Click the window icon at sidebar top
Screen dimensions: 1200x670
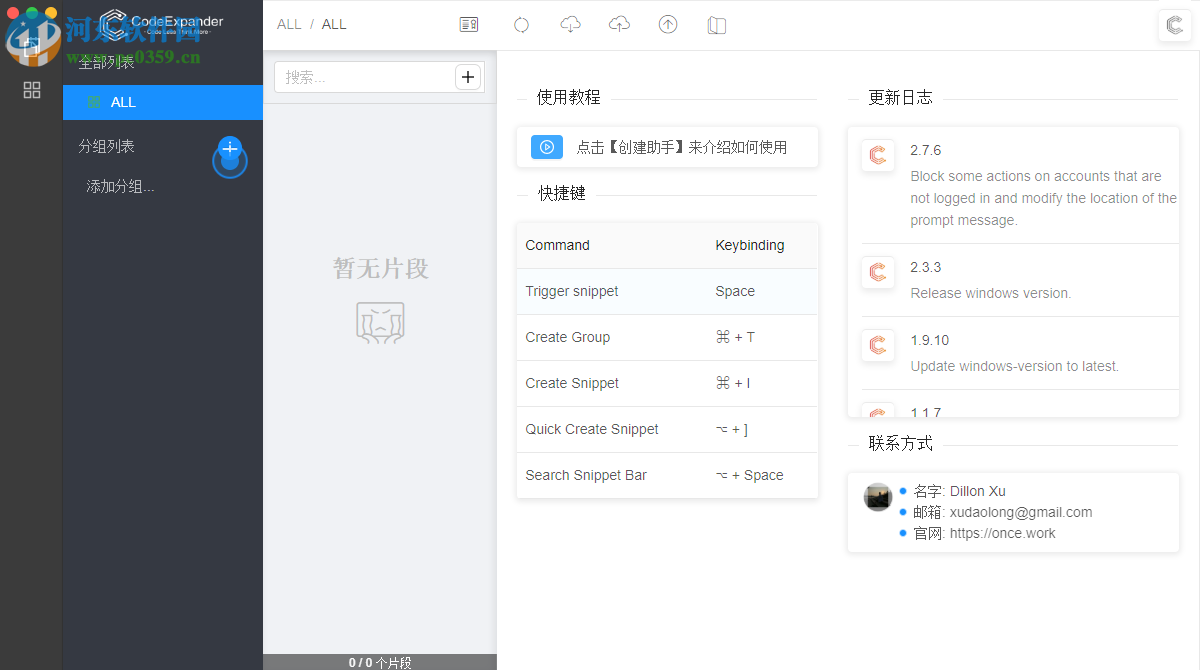tap(31, 45)
